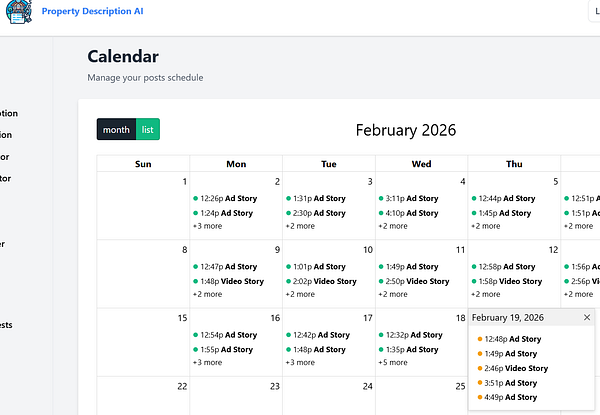
Task: Open 4:49p Ad Story in popover
Action: (512, 397)
